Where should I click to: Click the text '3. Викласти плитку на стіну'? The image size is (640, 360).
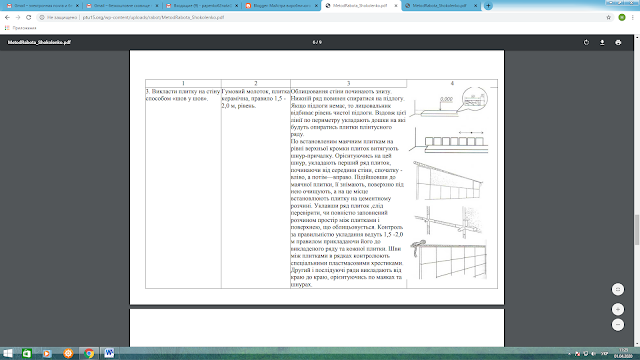[183, 91]
